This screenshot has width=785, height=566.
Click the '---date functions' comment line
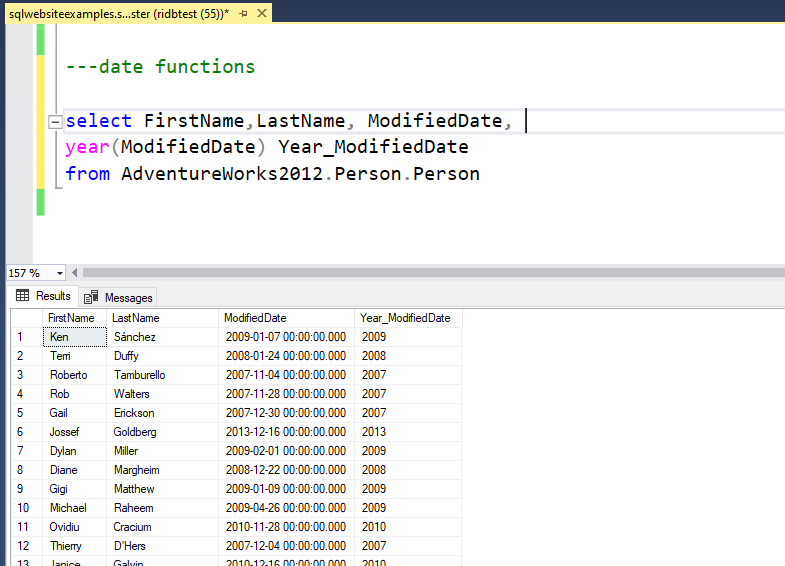tap(160, 67)
